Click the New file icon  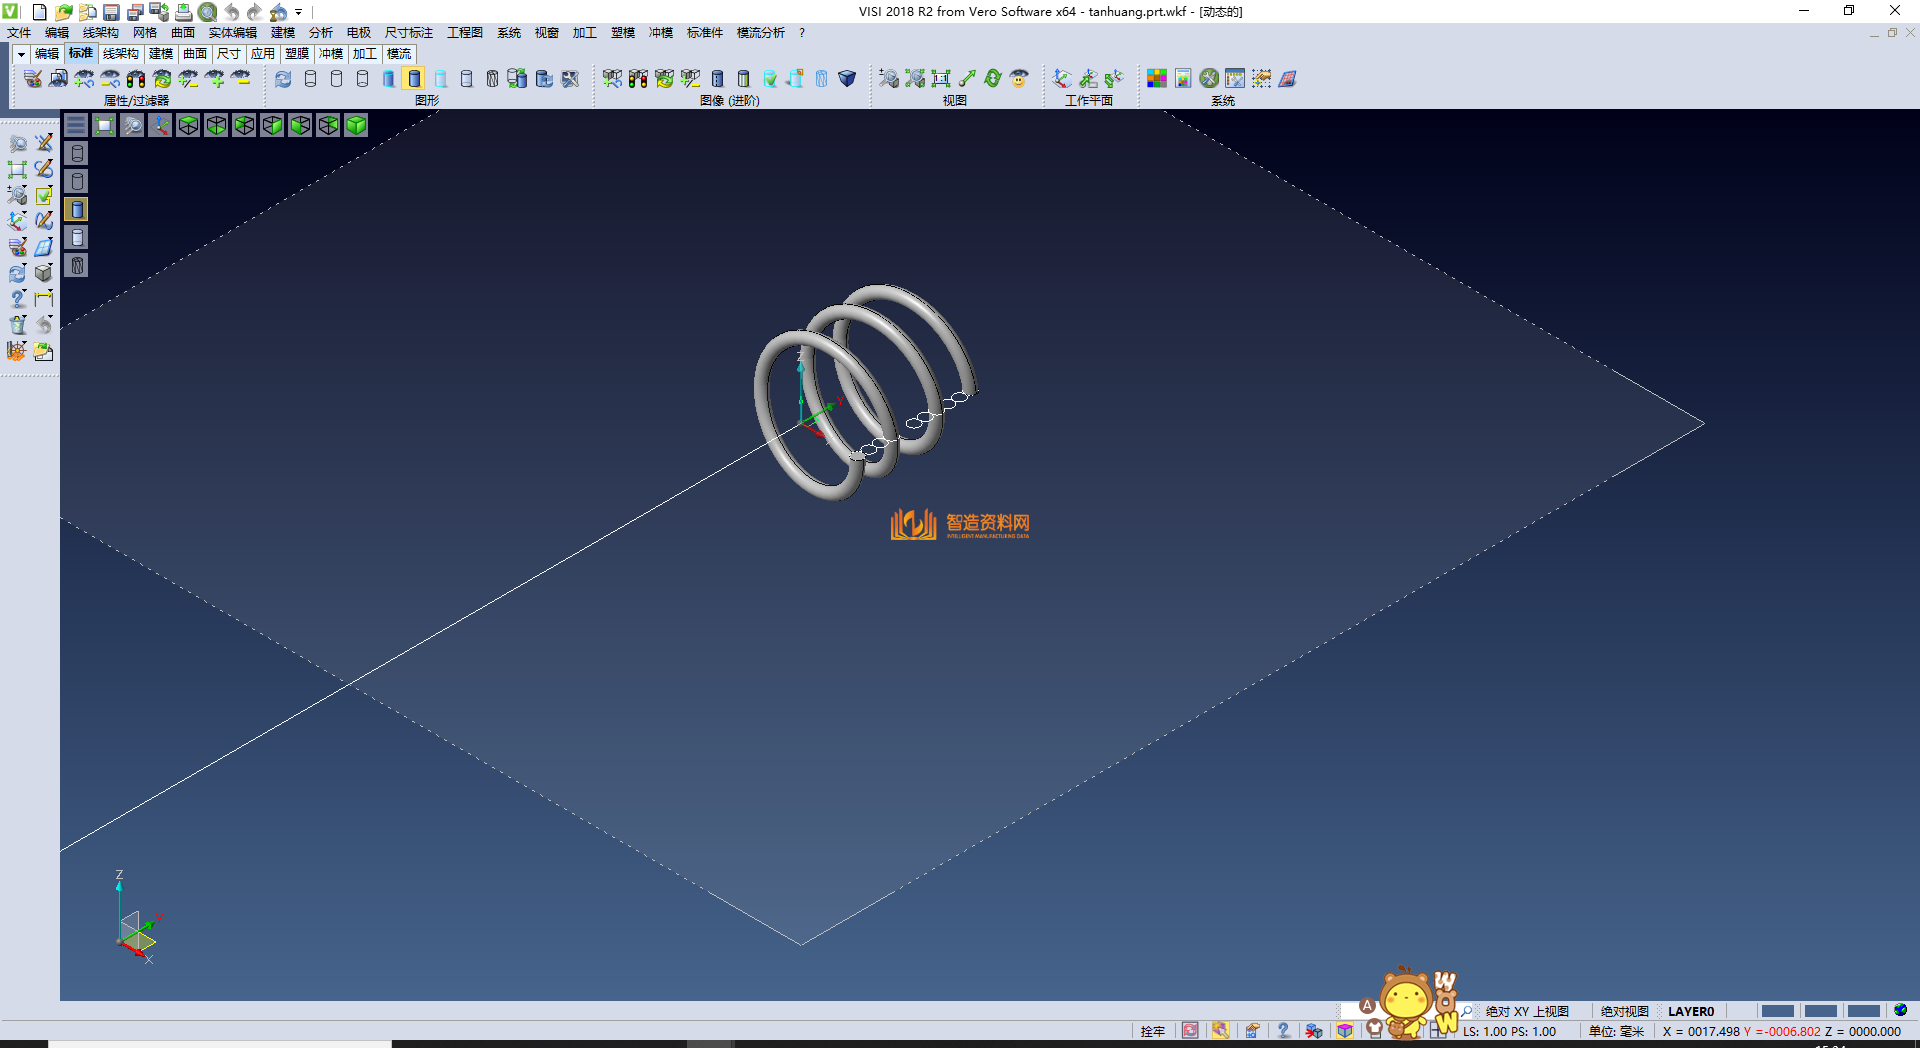click(x=40, y=12)
